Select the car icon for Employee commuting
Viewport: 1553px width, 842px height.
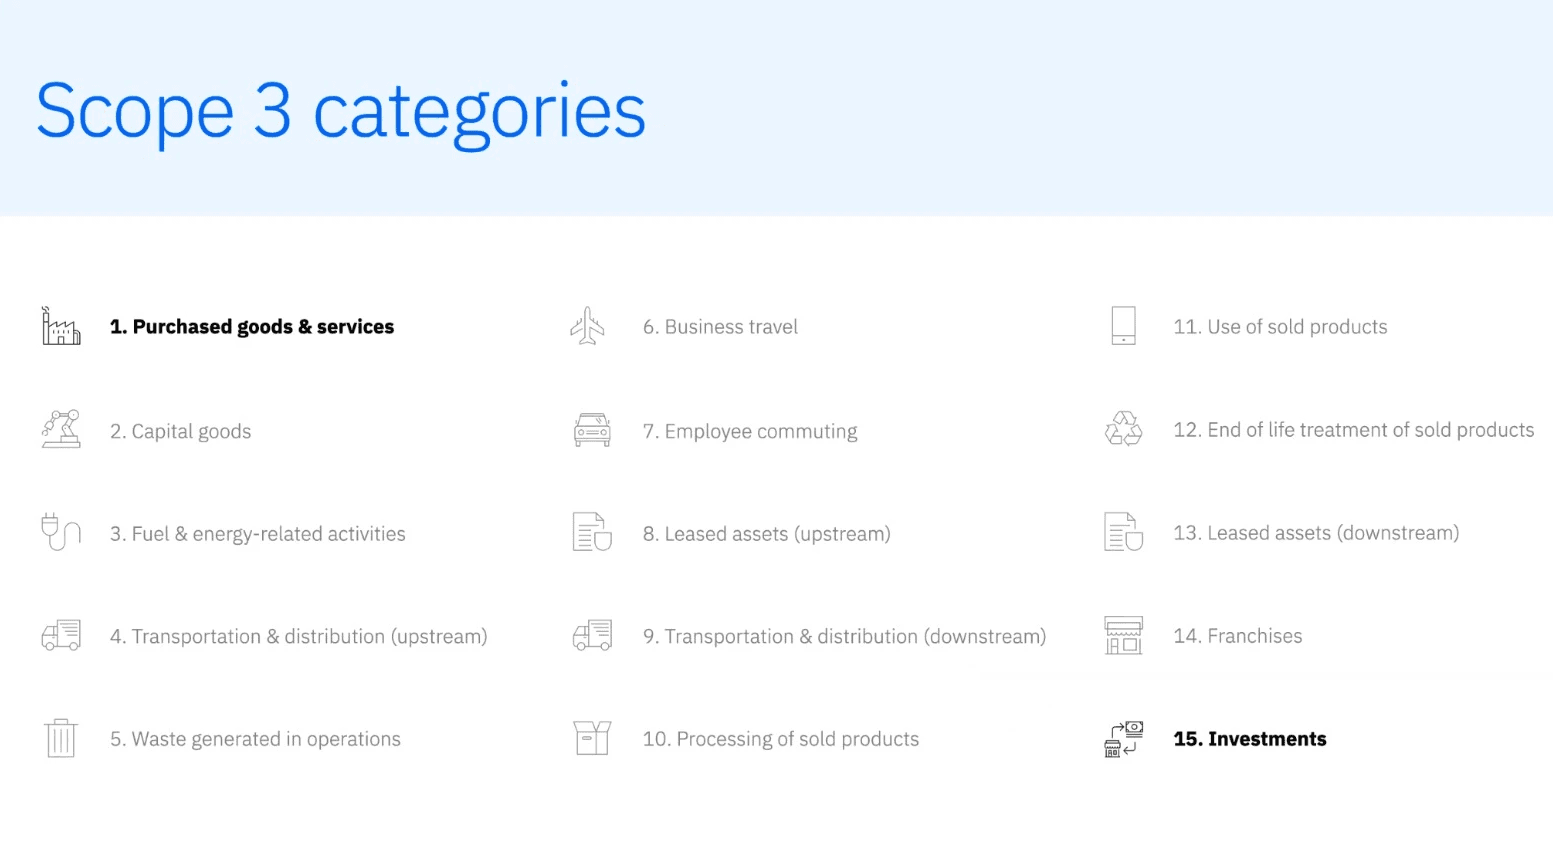point(592,430)
